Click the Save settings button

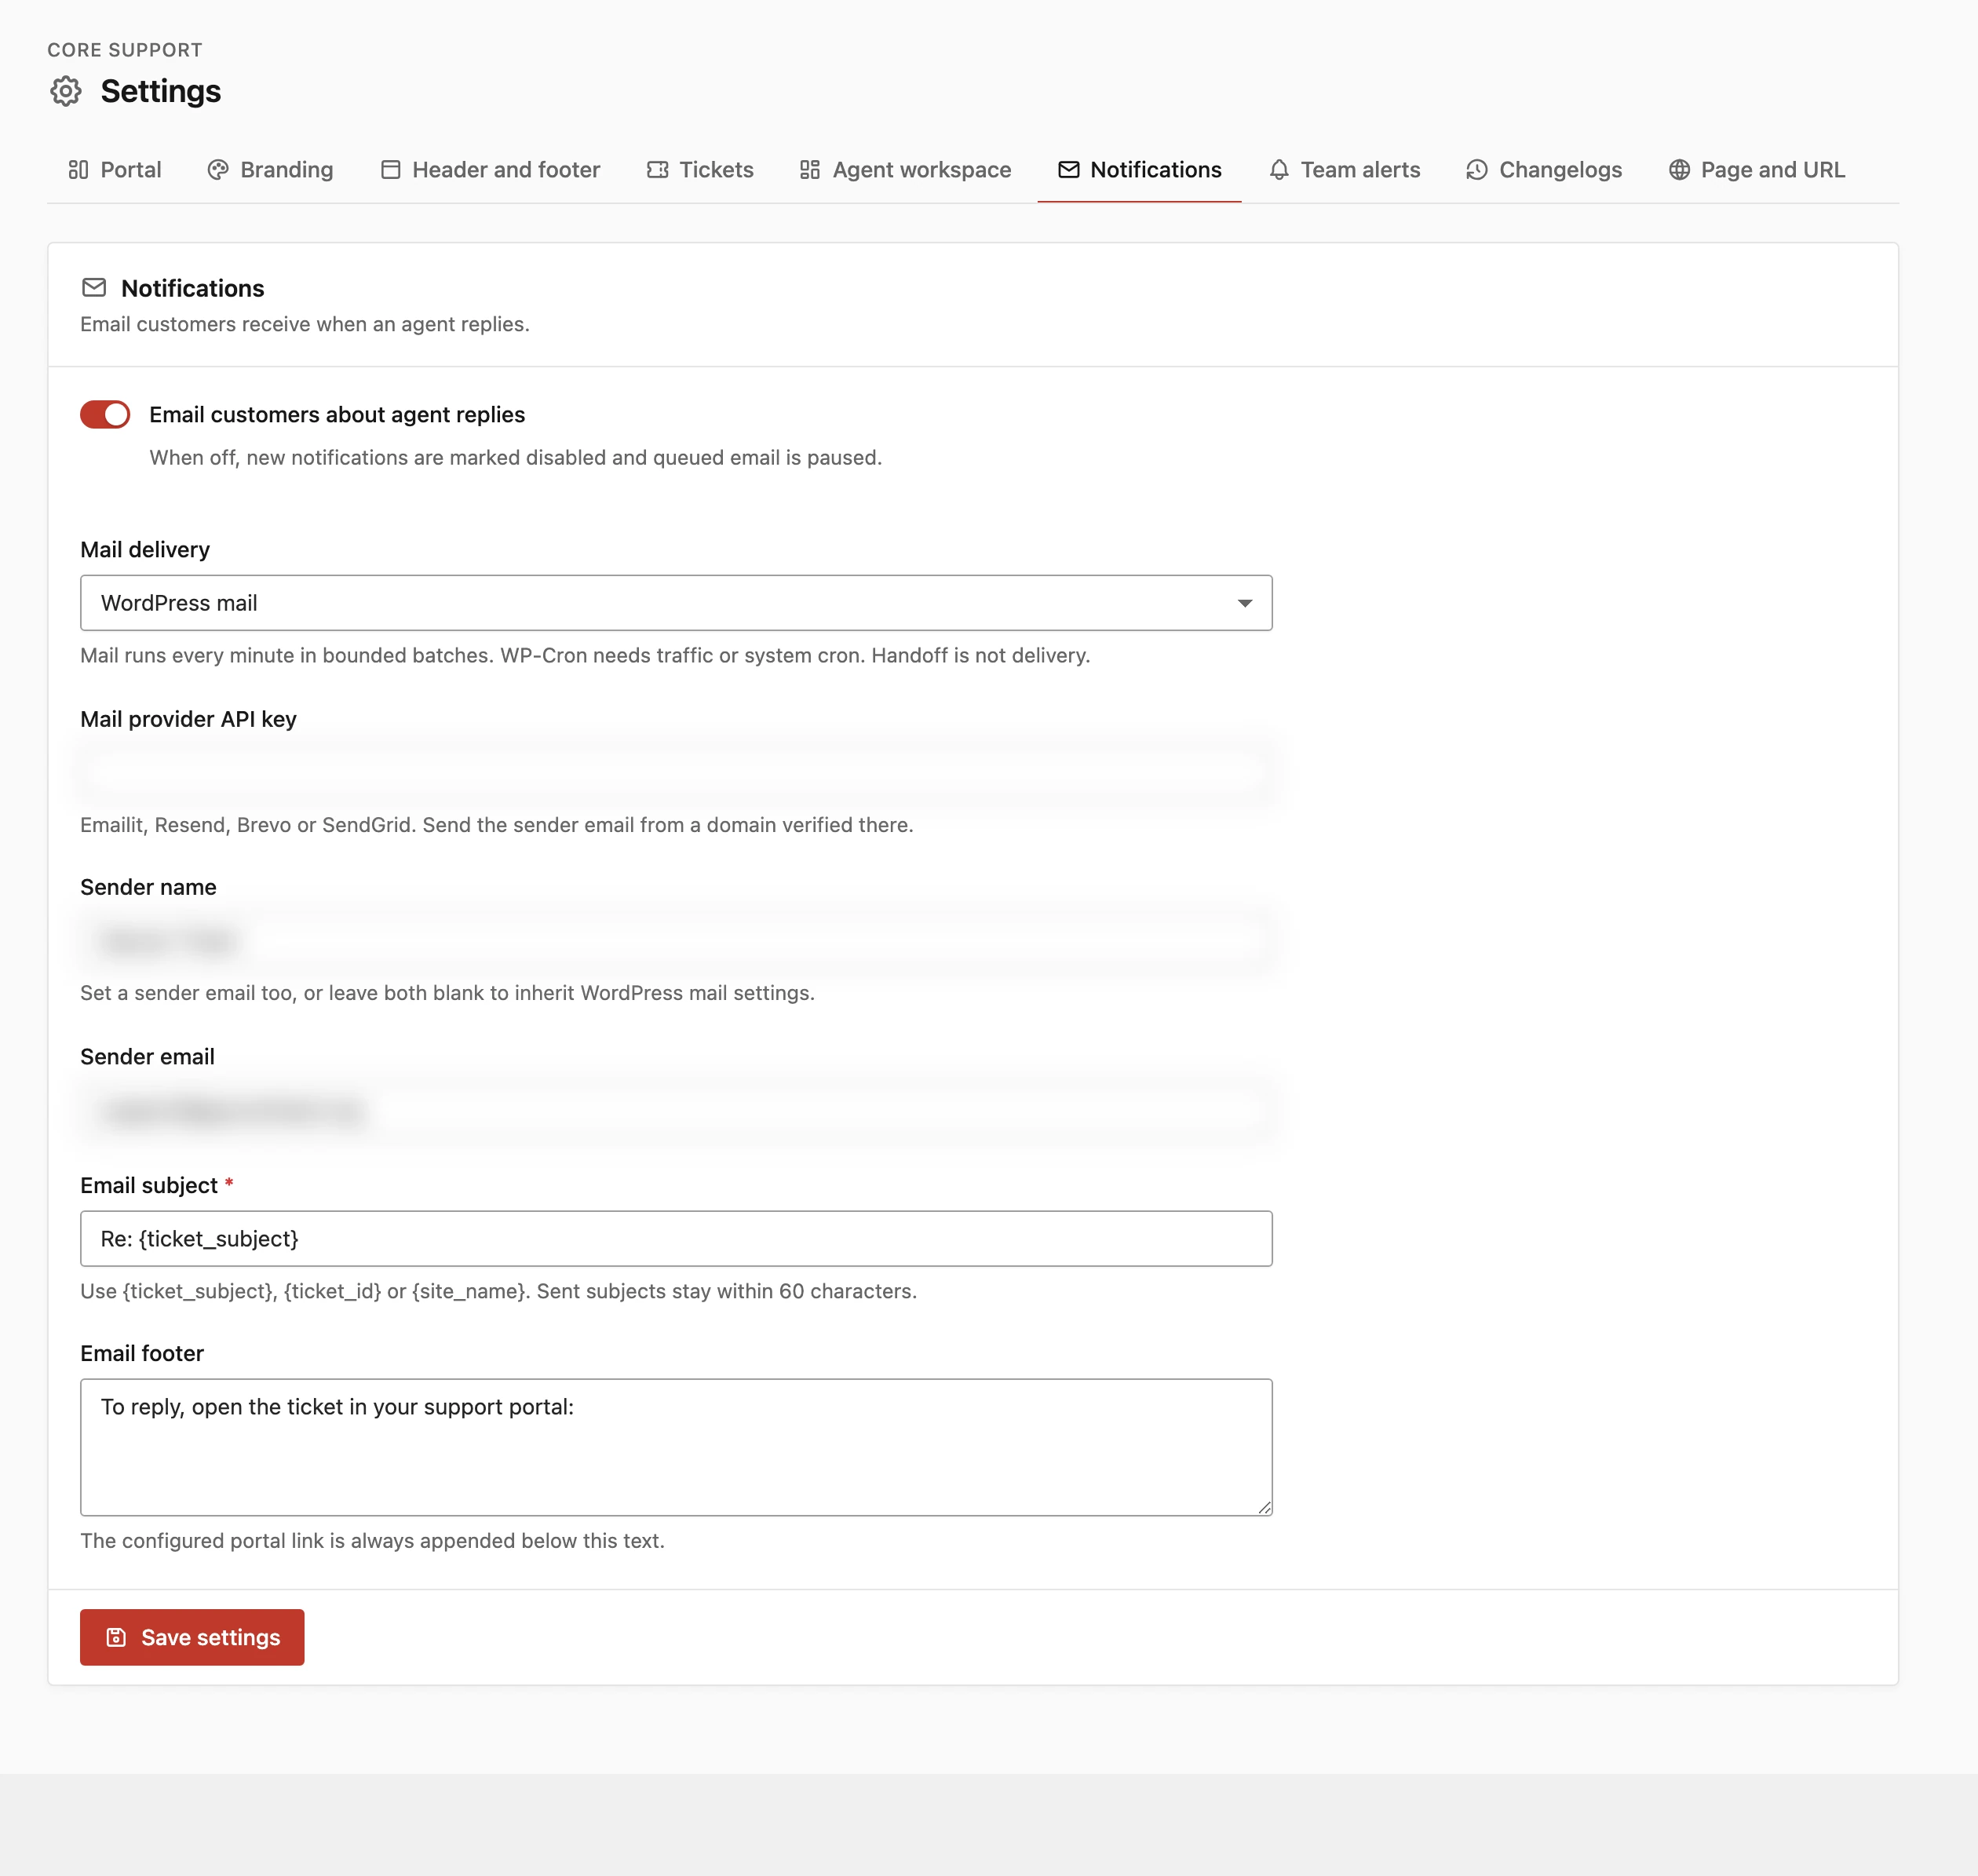click(x=192, y=1637)
